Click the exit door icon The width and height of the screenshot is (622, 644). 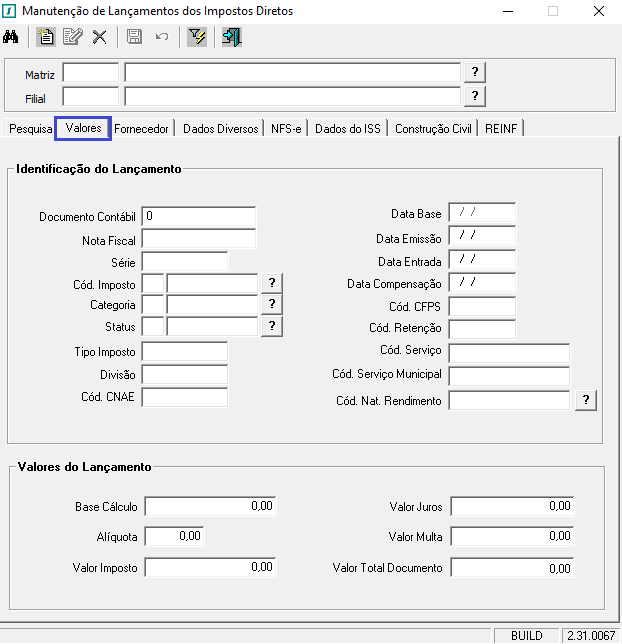(232, 37)
